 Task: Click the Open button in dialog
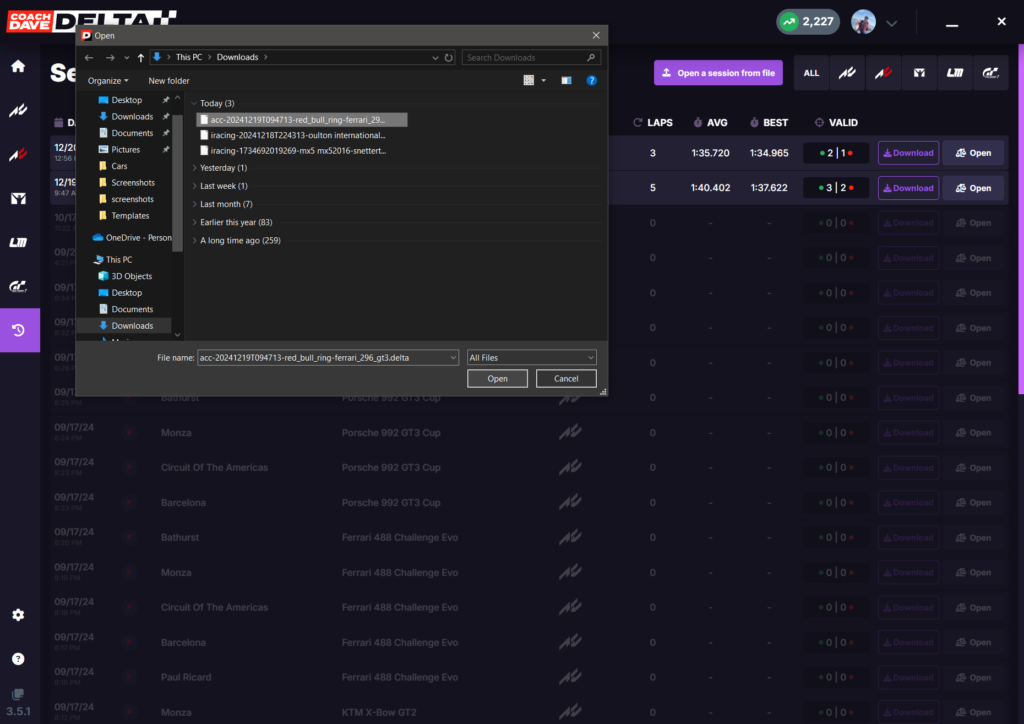[x=497, y=379]
